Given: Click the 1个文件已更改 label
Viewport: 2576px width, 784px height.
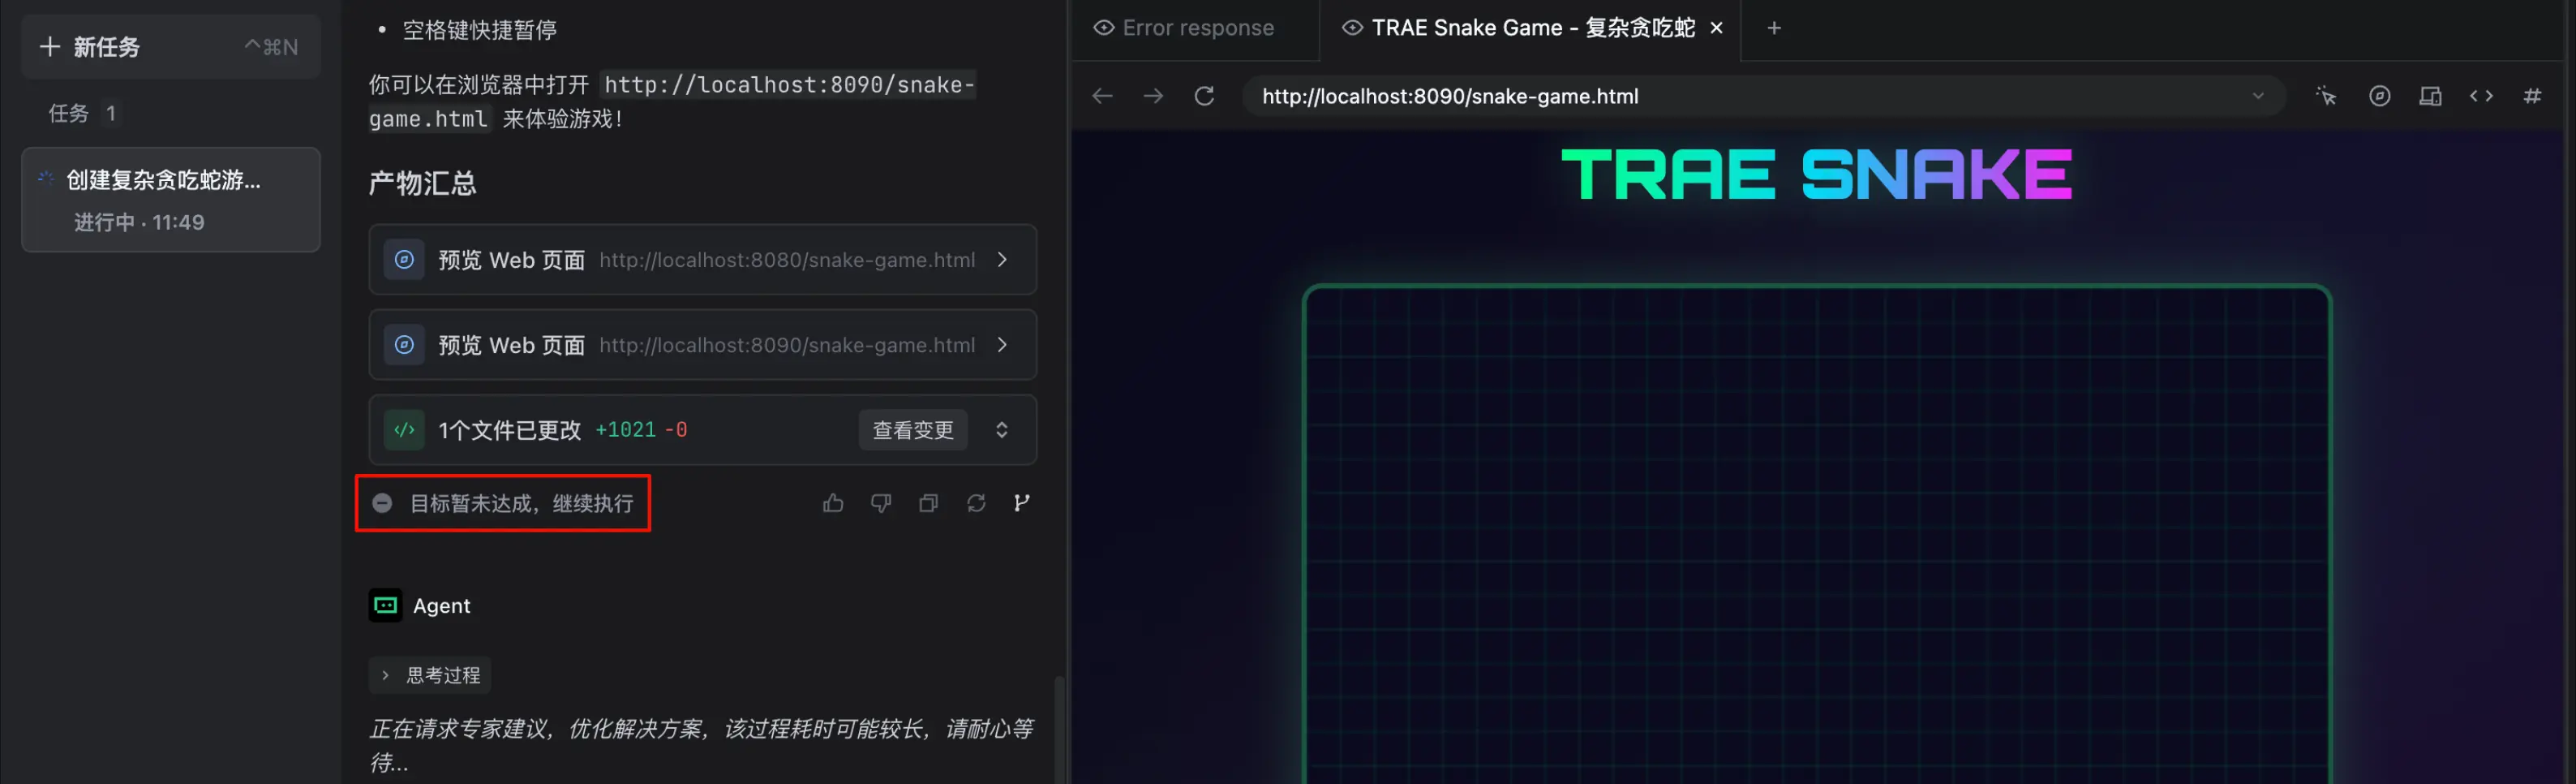Looking at the screenshot, I should tap(510, 430).
